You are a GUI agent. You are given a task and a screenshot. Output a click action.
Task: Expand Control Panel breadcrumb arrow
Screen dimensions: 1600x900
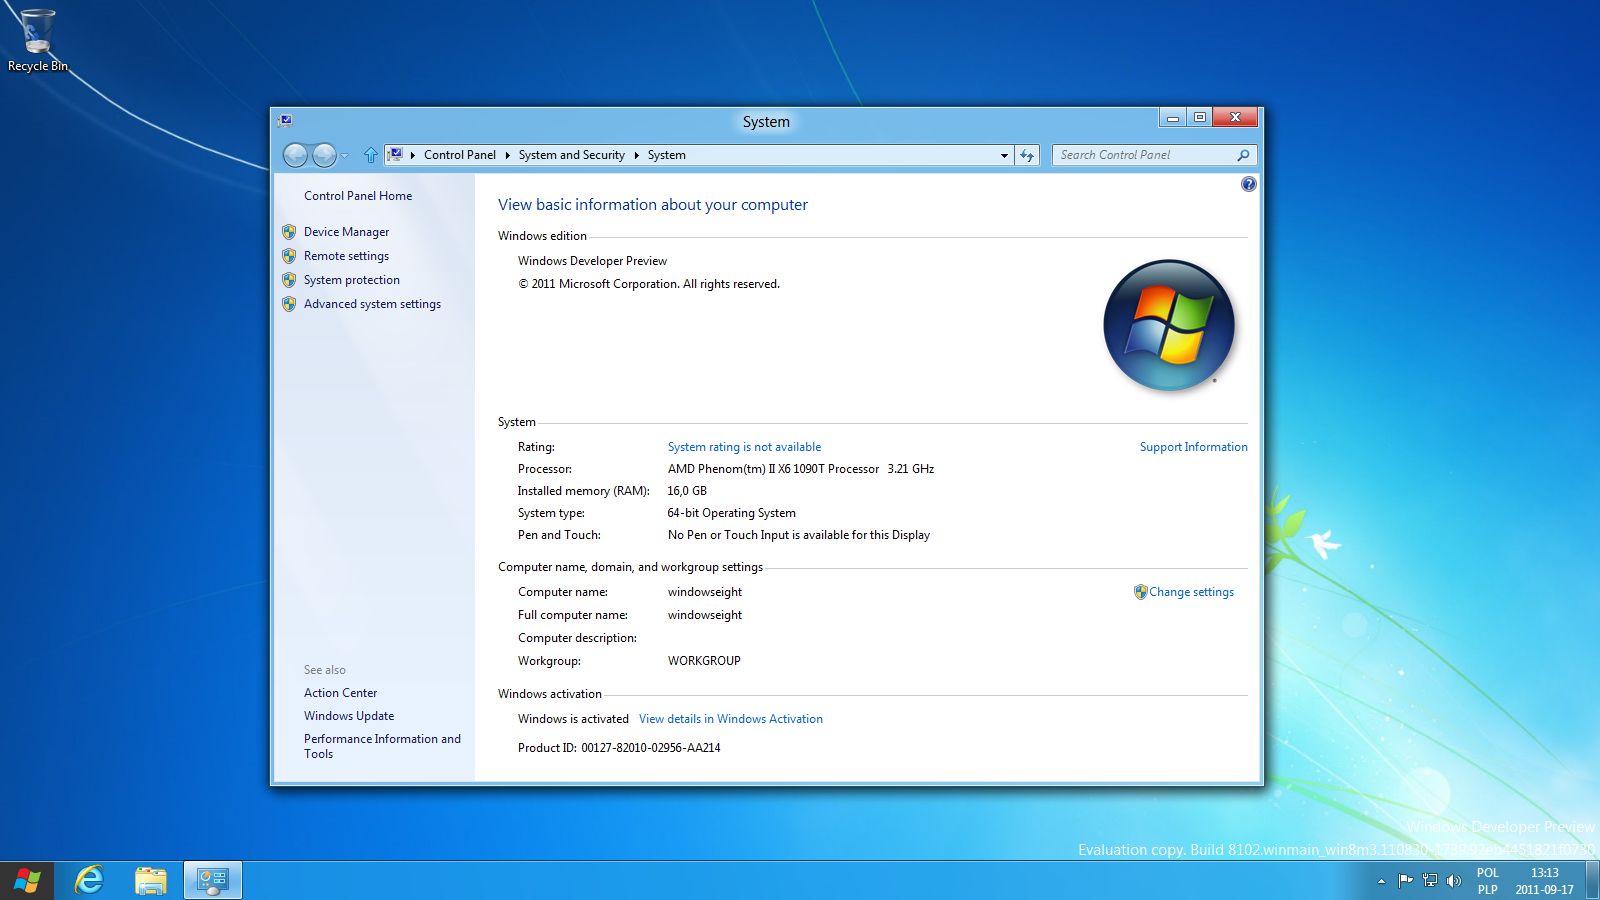coord(507,155)
